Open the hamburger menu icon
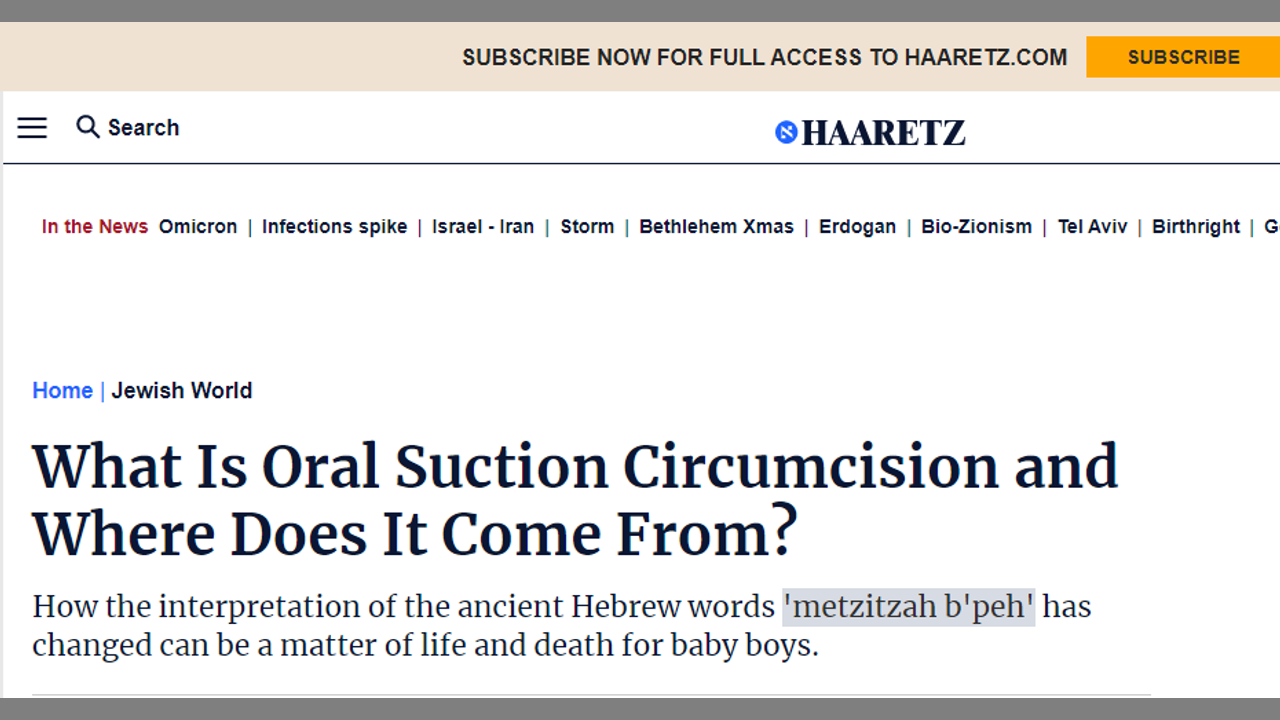This screenshot has width=1280, height=720. tap(32, 128)
